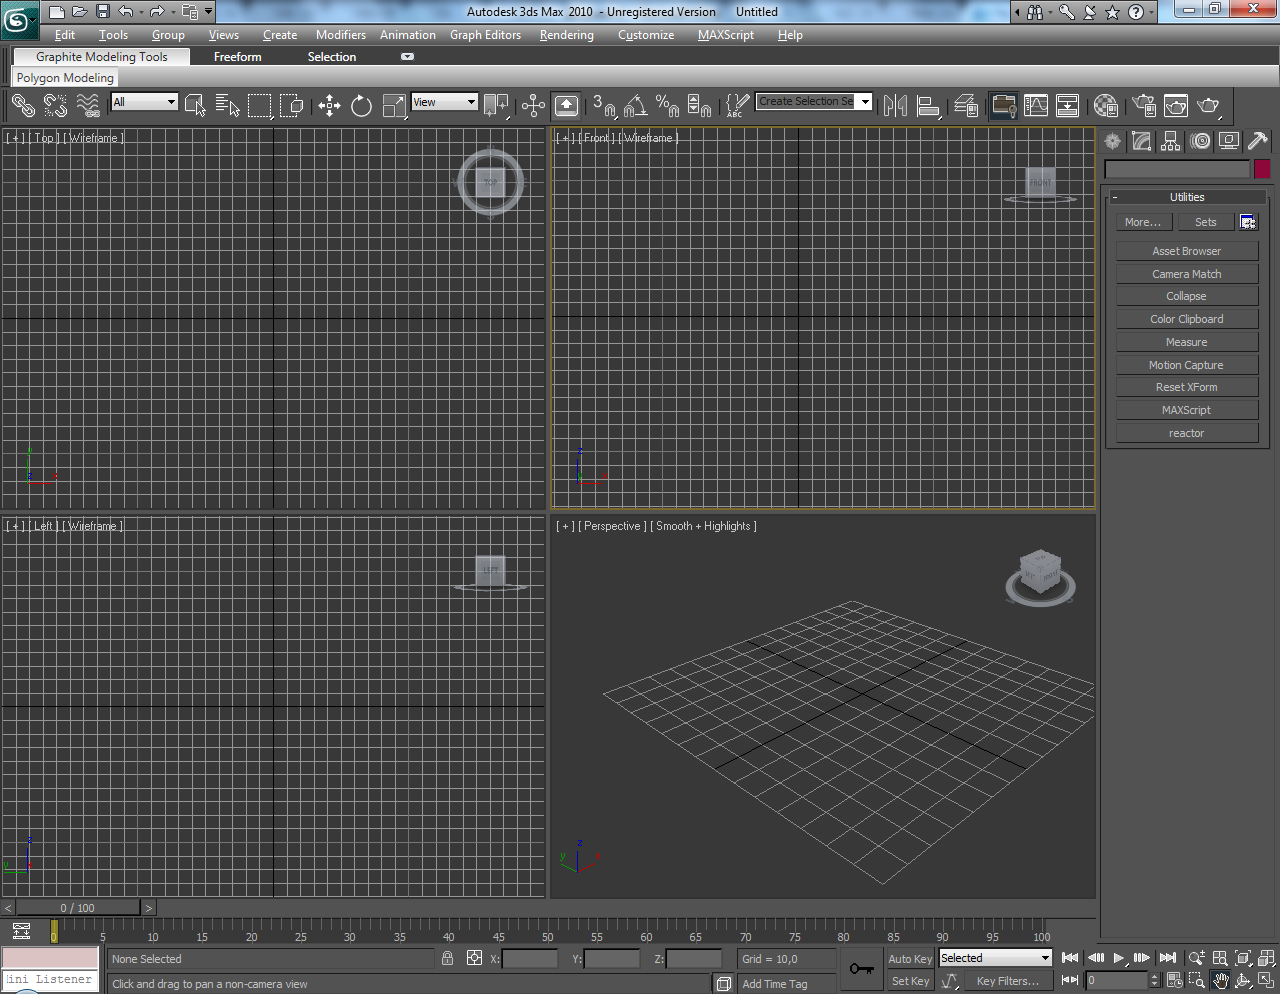Open Perspective viewport shading menu
The width and height of the screenshot is (1280, 994).
point(703,526)
